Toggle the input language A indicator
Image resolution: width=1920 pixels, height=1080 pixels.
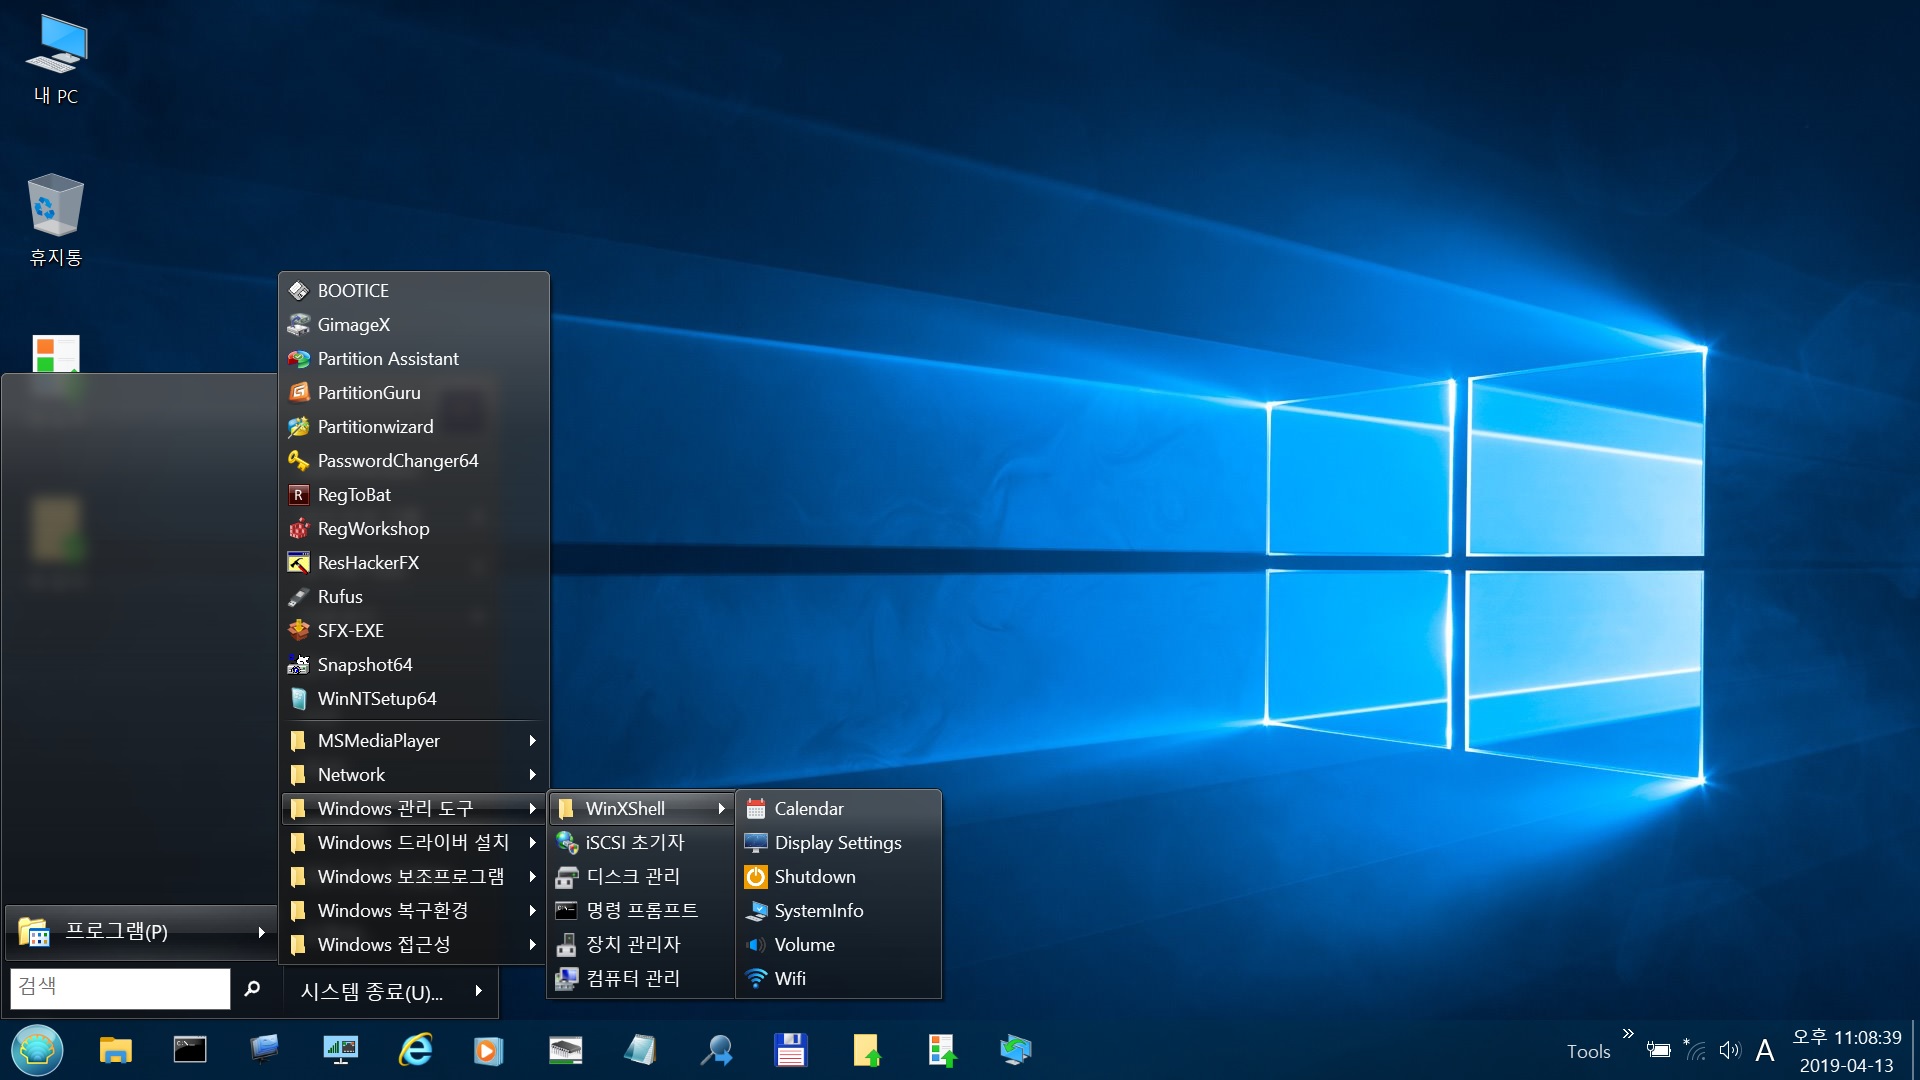[x=1765, y=1050]
